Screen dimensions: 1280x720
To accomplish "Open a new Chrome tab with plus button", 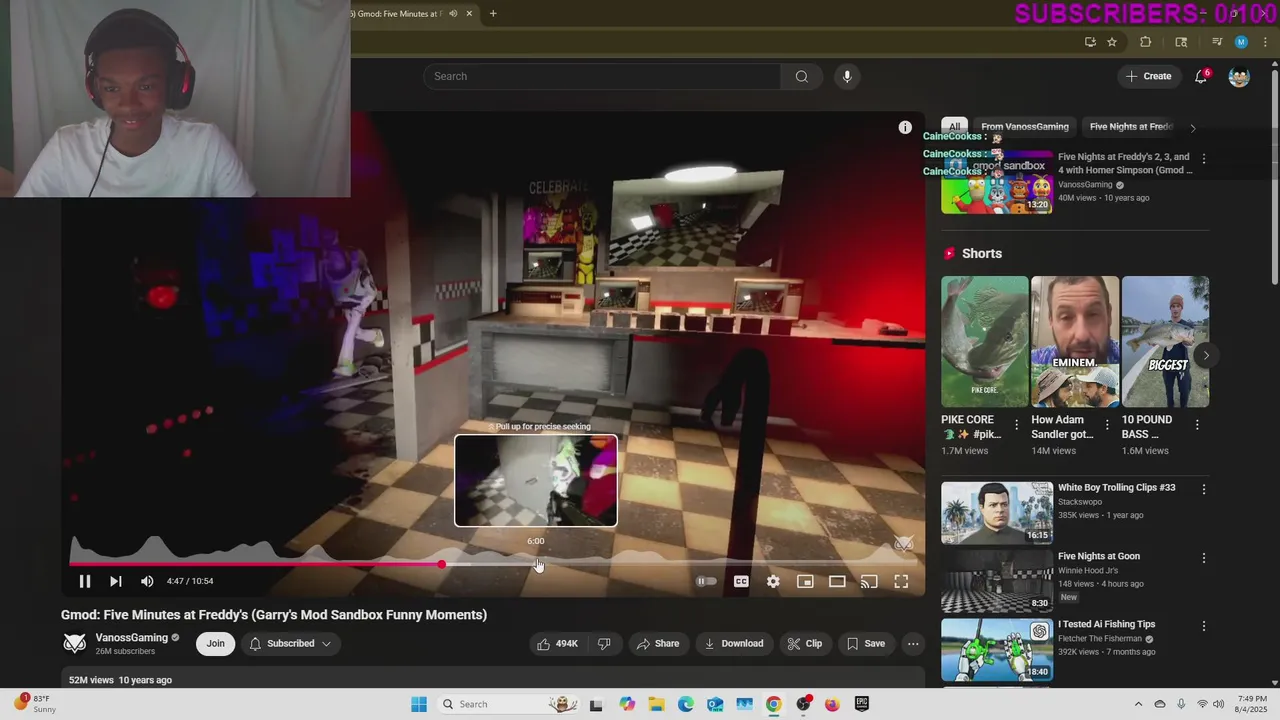I will point(493,13).
